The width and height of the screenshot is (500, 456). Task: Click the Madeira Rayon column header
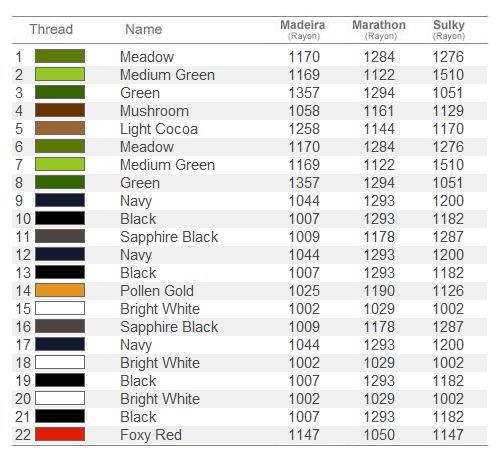pyautogui.click(x=303, y=30)
